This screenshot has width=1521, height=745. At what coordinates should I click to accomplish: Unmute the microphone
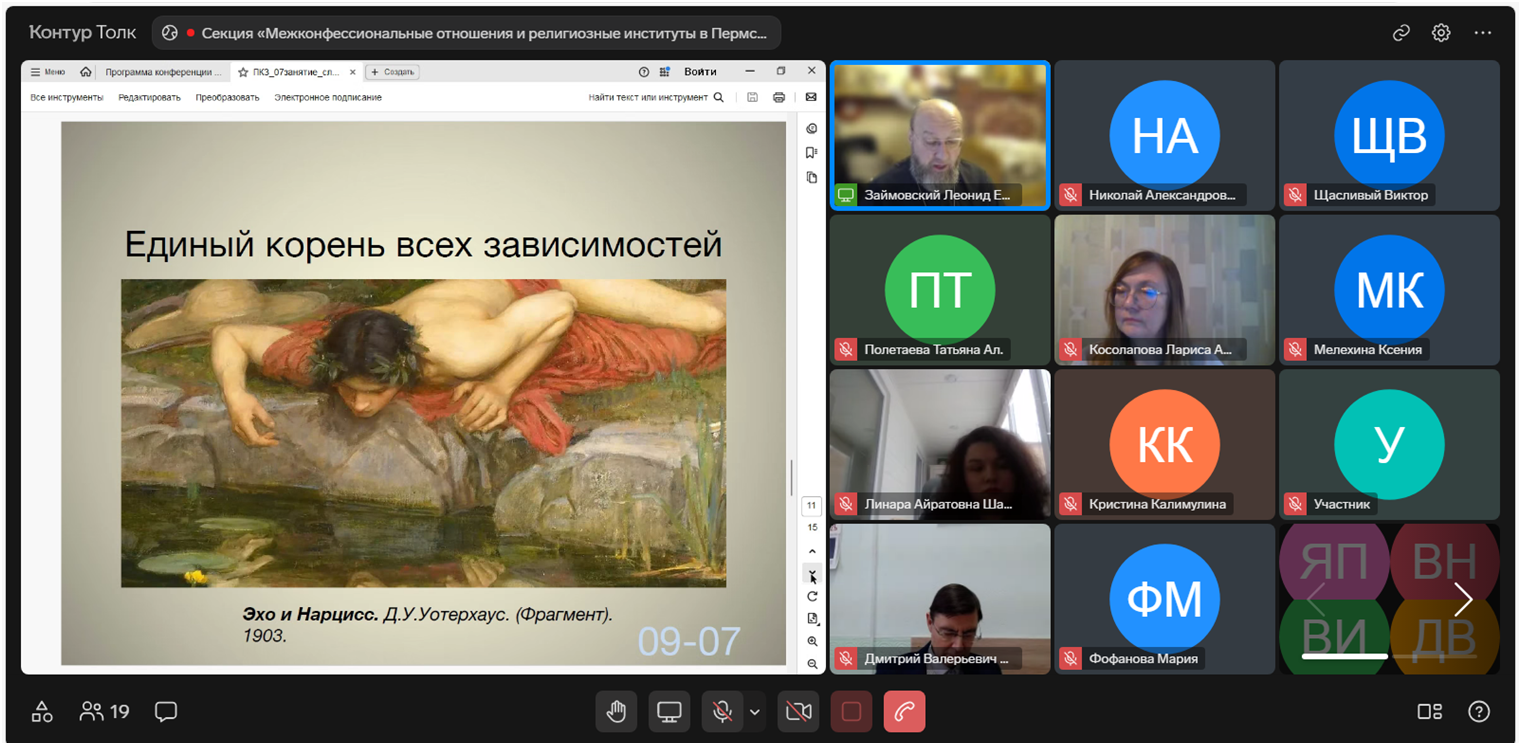pyautogui.click(x=721, y=712)
